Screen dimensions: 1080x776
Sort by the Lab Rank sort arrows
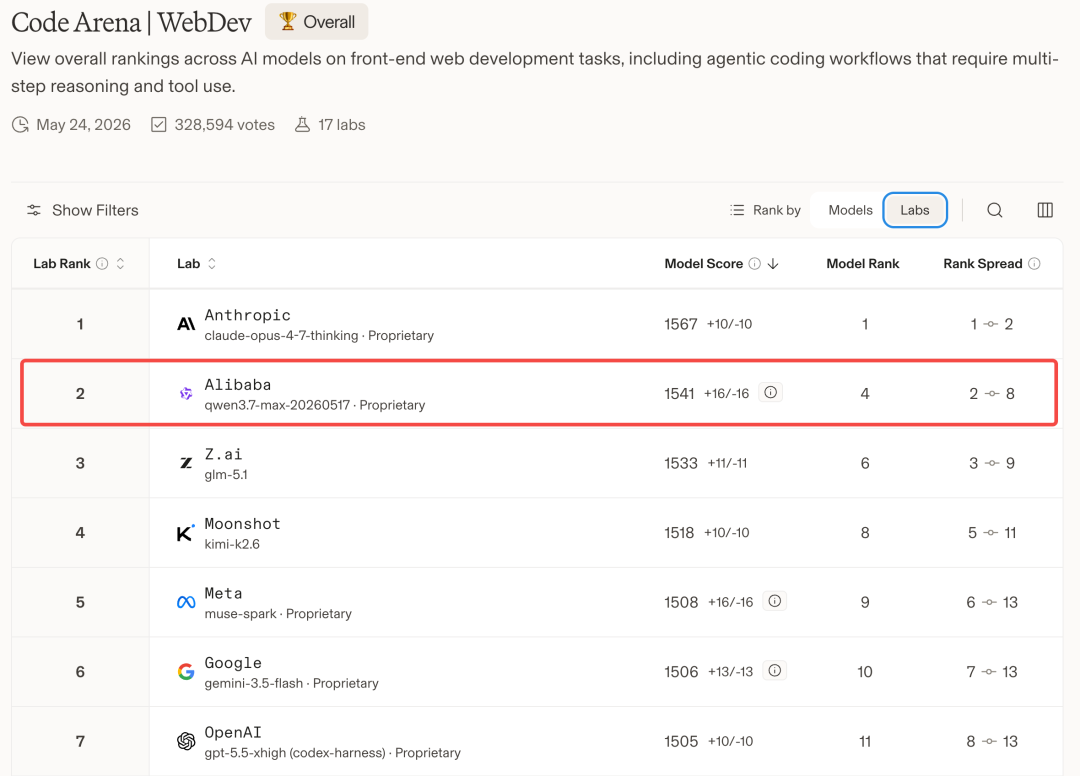[121, 264]
